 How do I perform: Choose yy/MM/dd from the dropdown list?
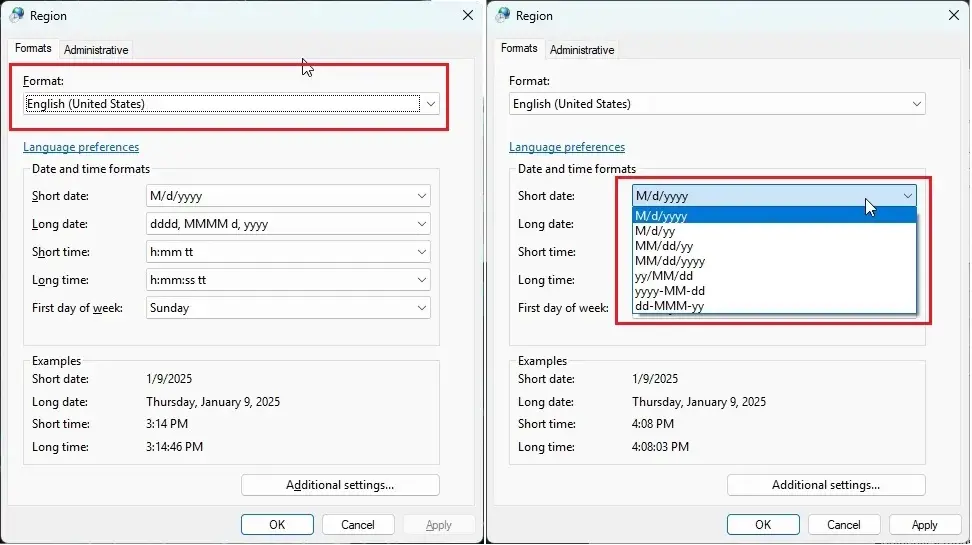pyautogui.click(x=774, y=276)
